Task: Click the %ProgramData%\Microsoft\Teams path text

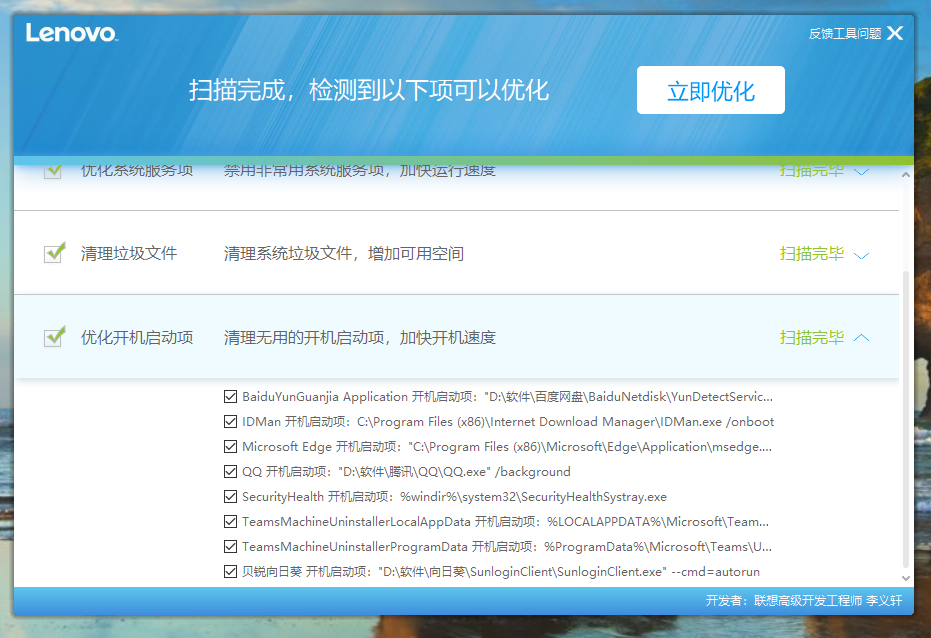Action: click(x=658, y=546)
